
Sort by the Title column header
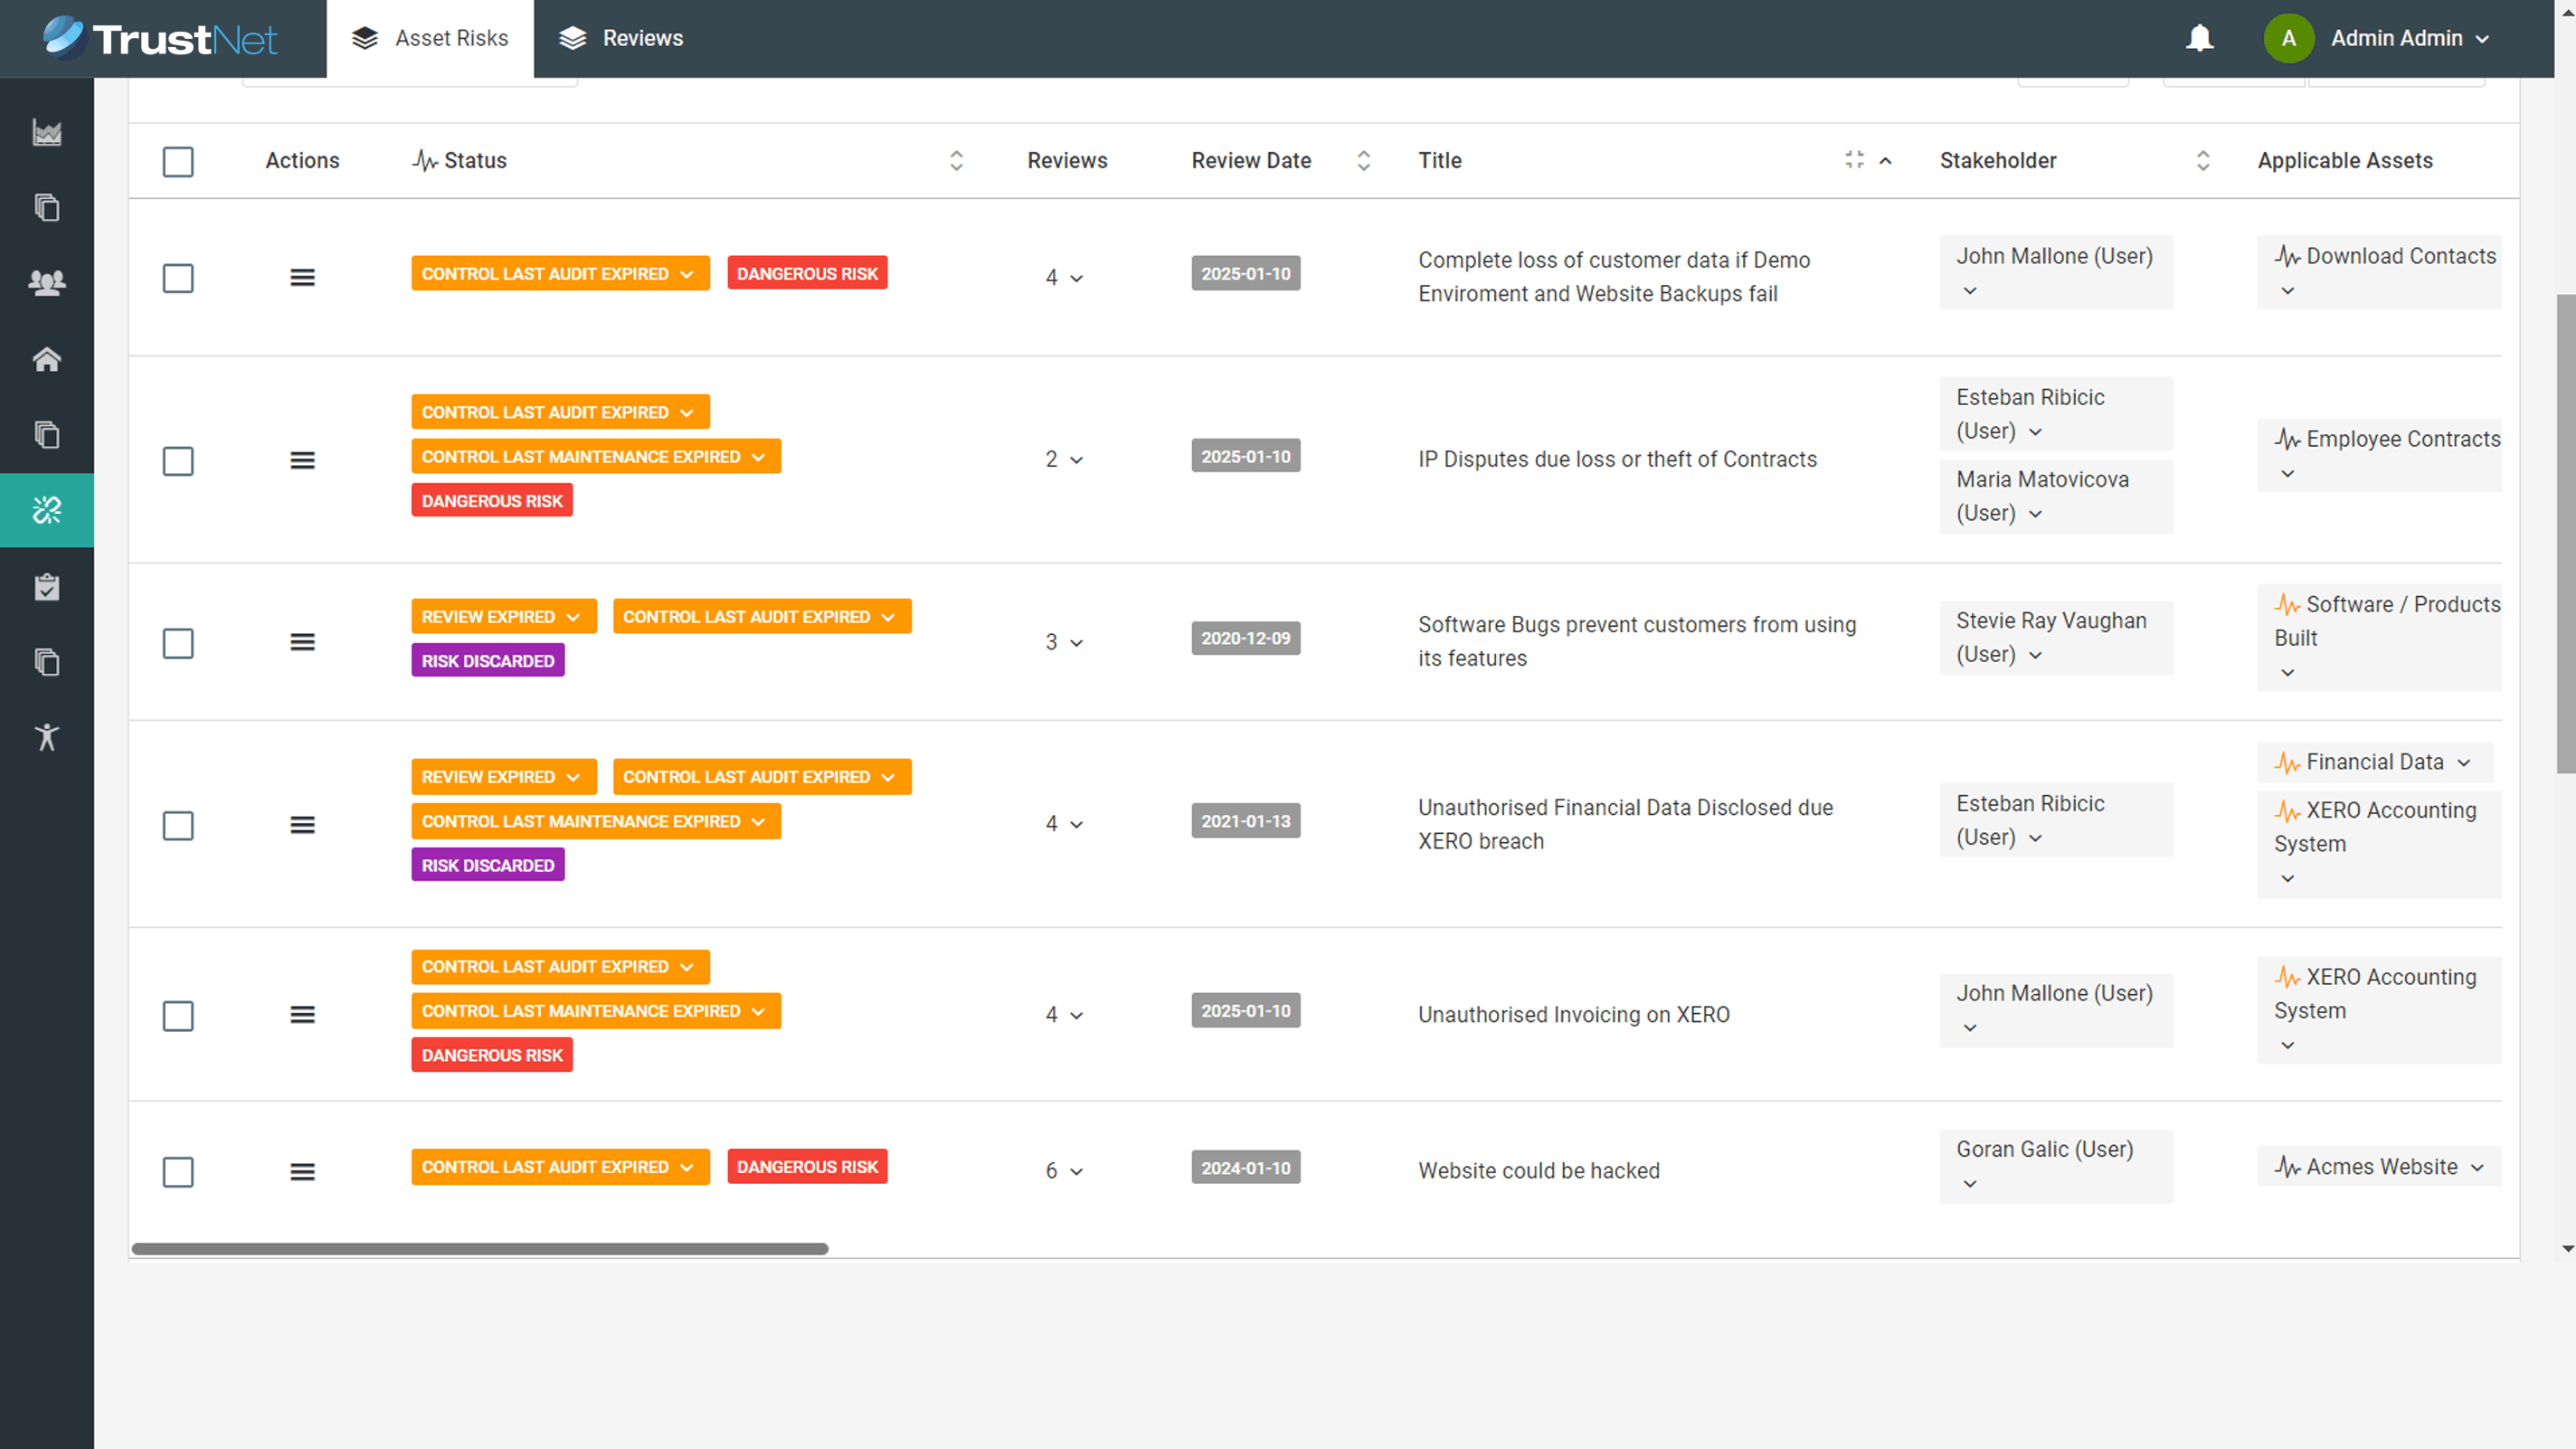pos(1440,161)
